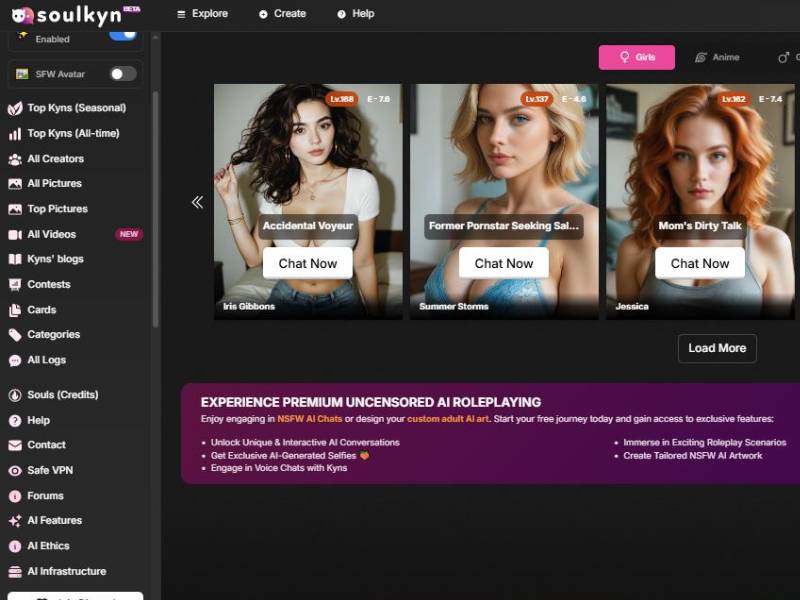Screen dimensions: 800x600
Task: Switch to the Anime tab
Action: click(x=717, y=58)
